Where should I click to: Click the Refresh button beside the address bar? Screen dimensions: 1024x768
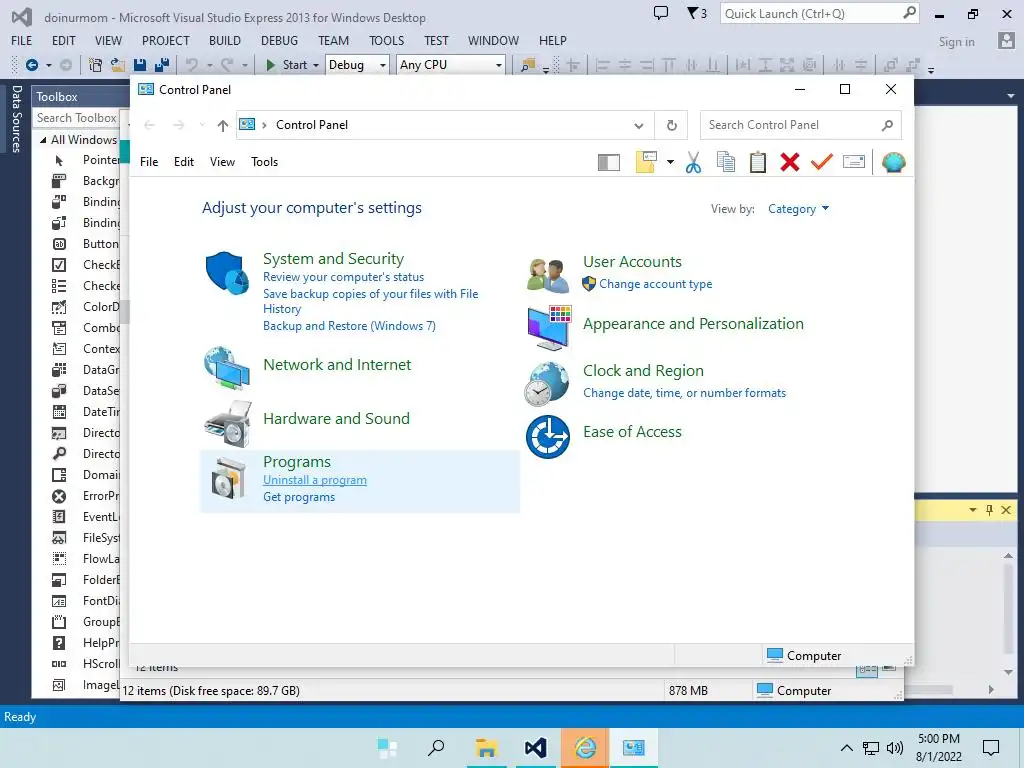671,125
